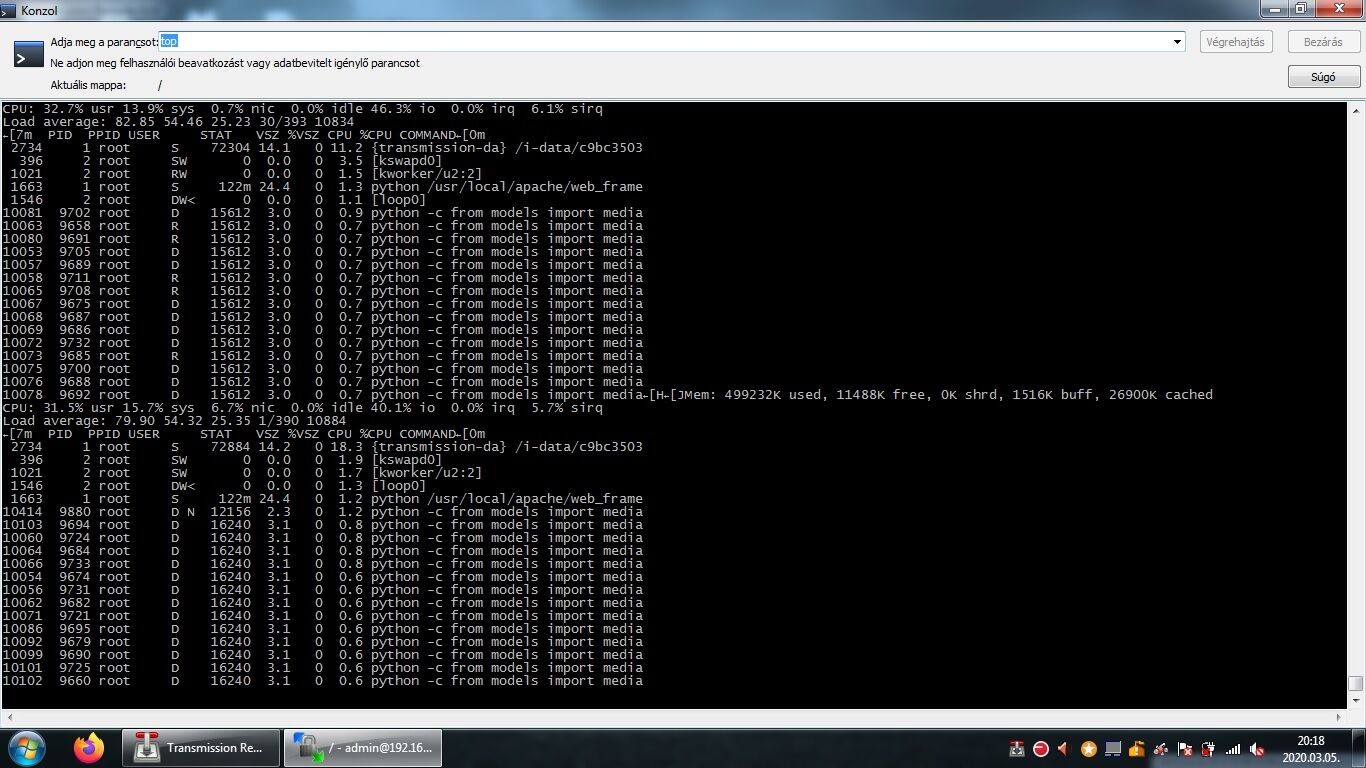This screenshot has width=1366, height=768.
Task: Click the Bezárás button
Action: point(1323,42)
